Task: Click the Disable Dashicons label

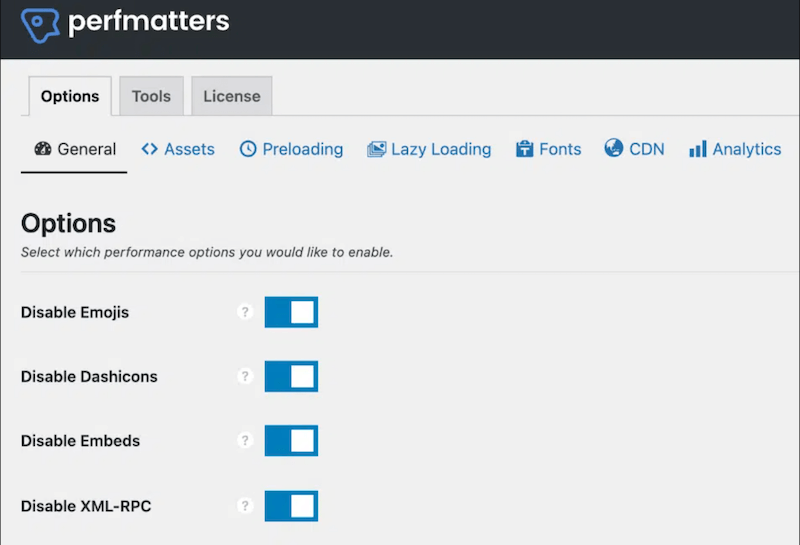Action: 89,377
